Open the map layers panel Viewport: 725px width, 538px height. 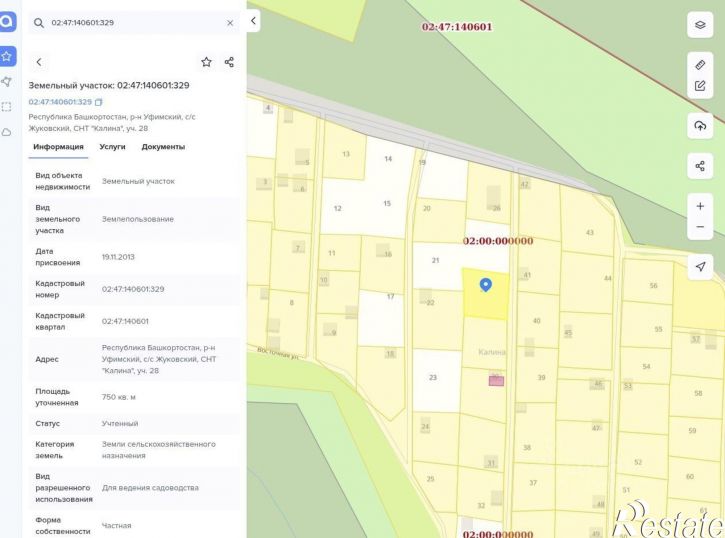(700, 24)
